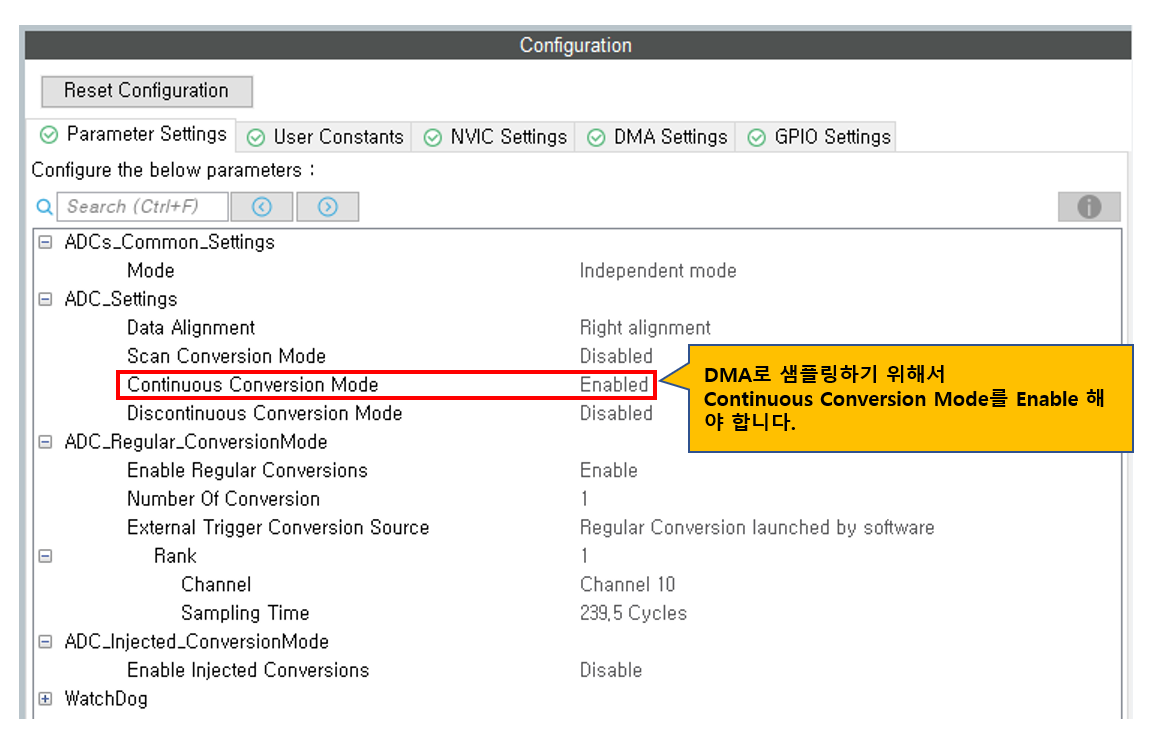
Task: Go to previous search result arrow
Action: [262, 207]
